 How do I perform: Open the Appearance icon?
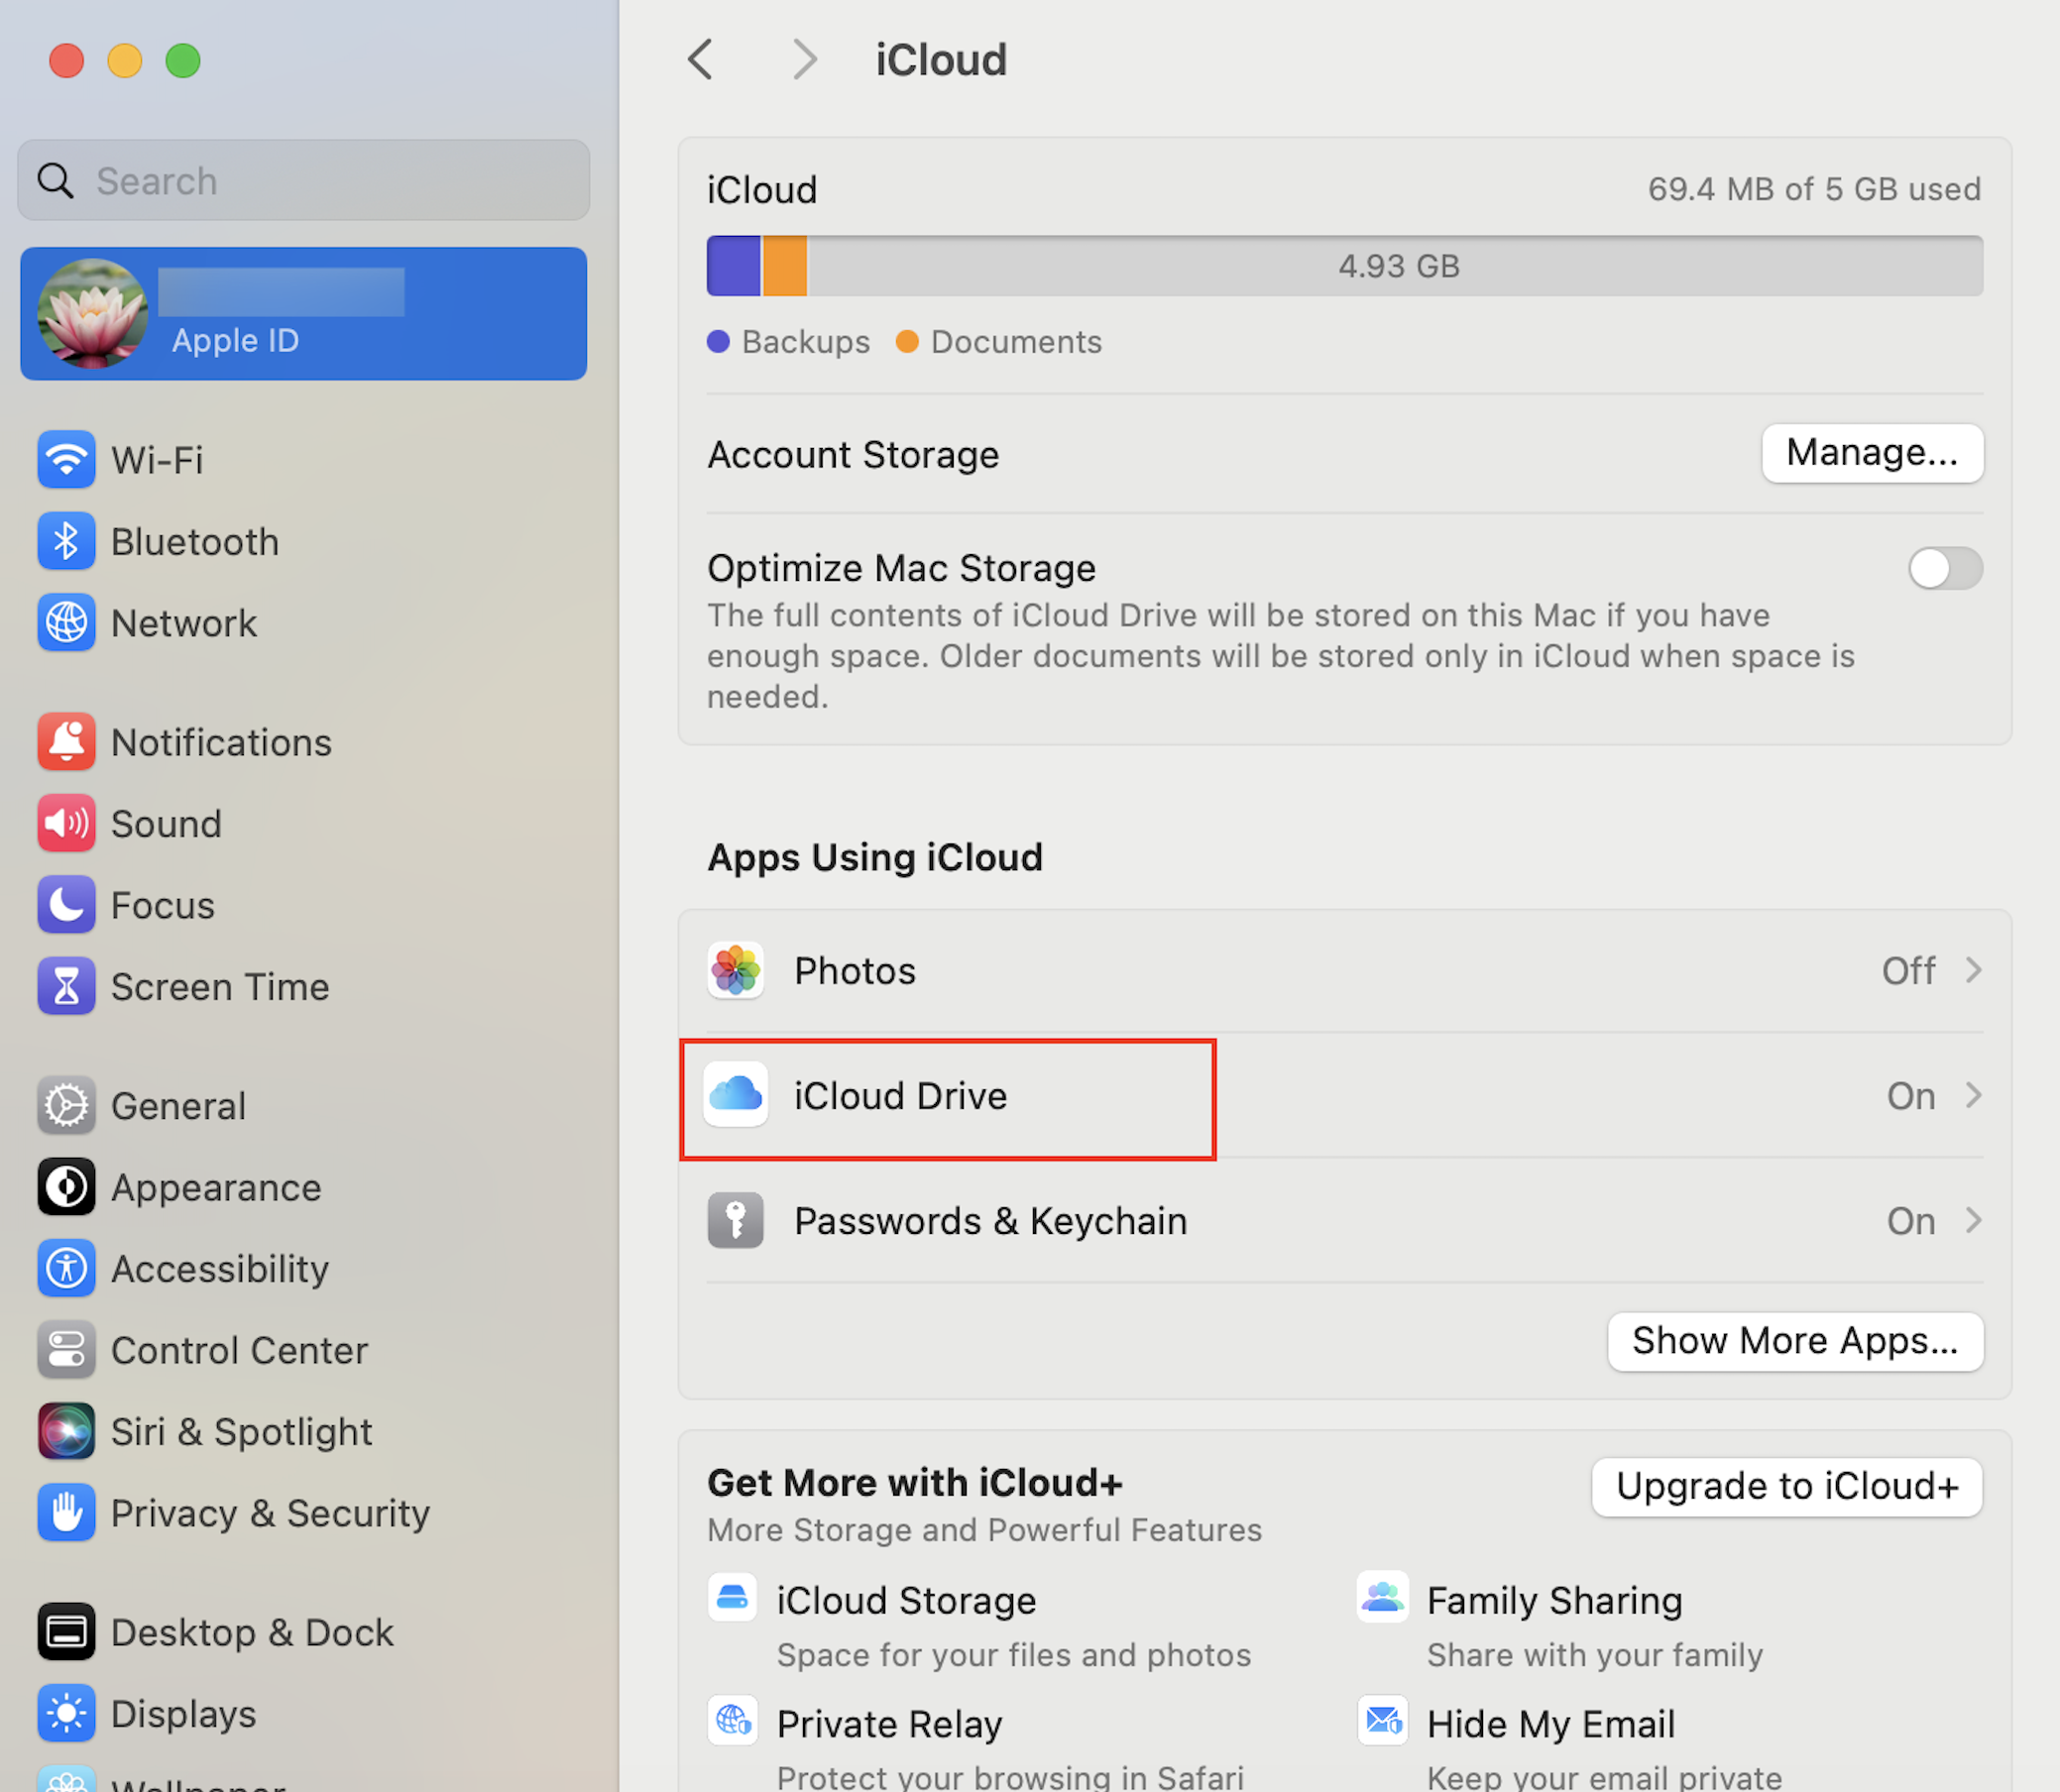(x=66, y=1187)
